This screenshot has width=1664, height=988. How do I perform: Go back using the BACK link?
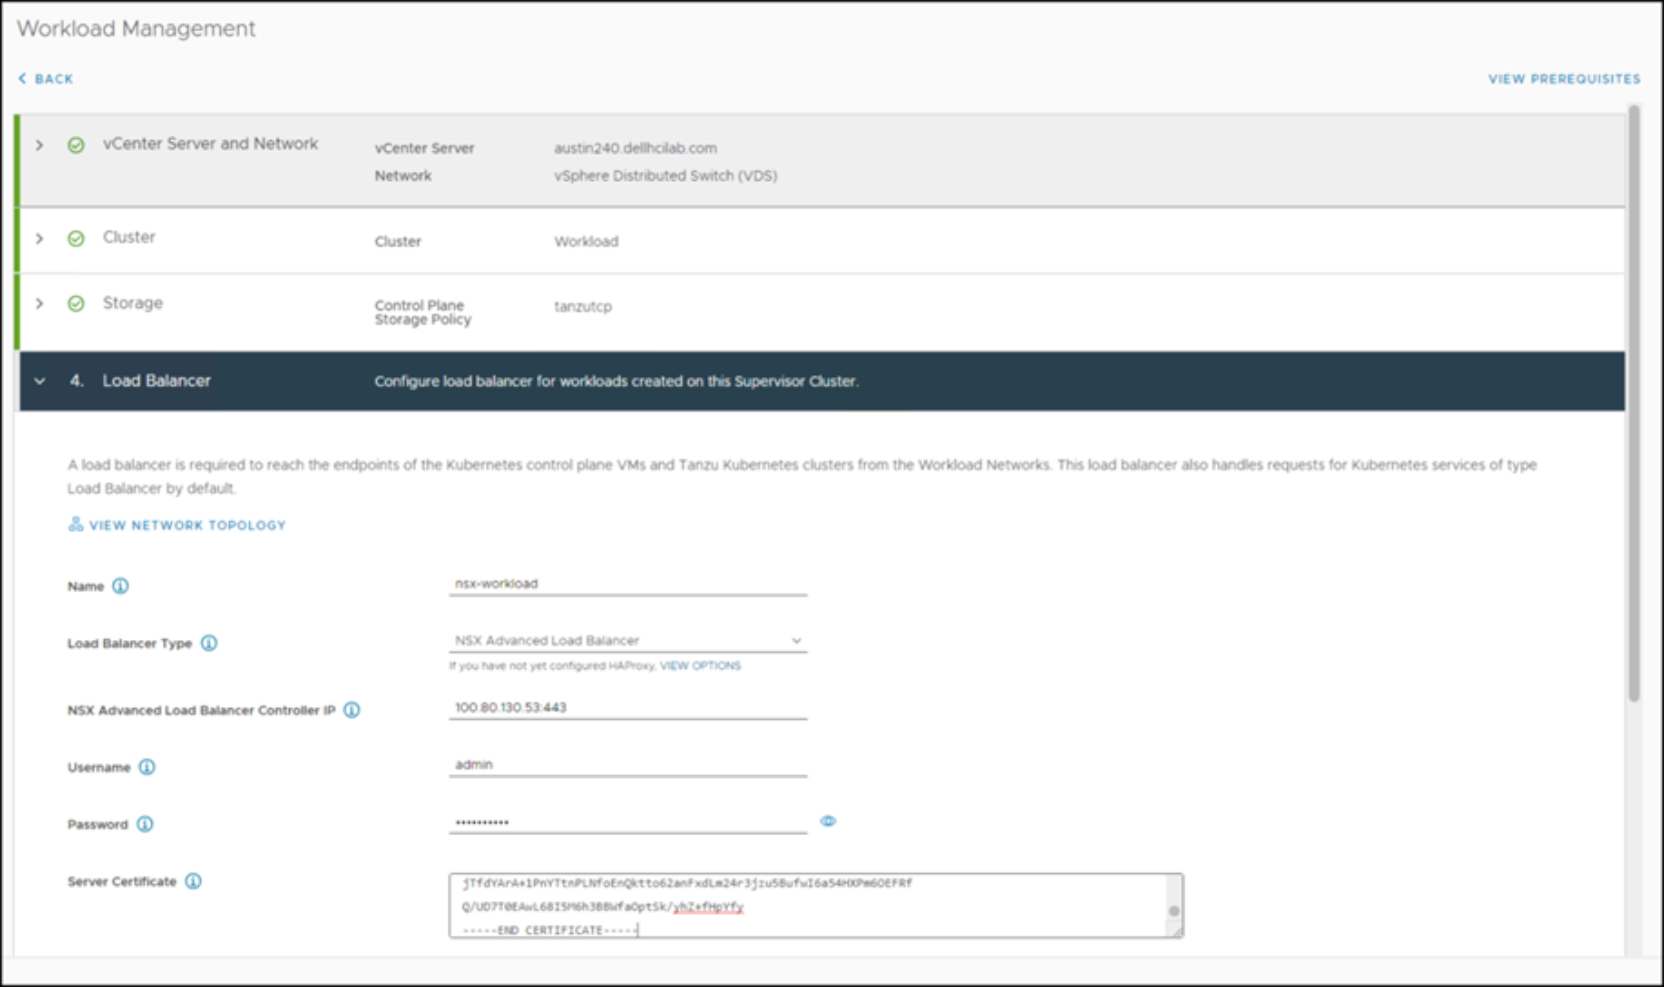pos(46,79)
